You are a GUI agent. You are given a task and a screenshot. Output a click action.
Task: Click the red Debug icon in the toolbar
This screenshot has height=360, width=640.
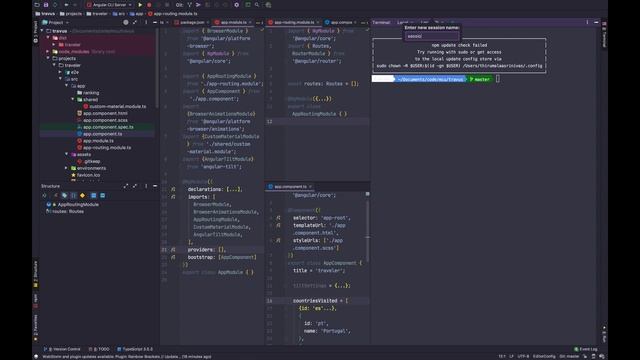pyautogui.click(x=149, y=5)
